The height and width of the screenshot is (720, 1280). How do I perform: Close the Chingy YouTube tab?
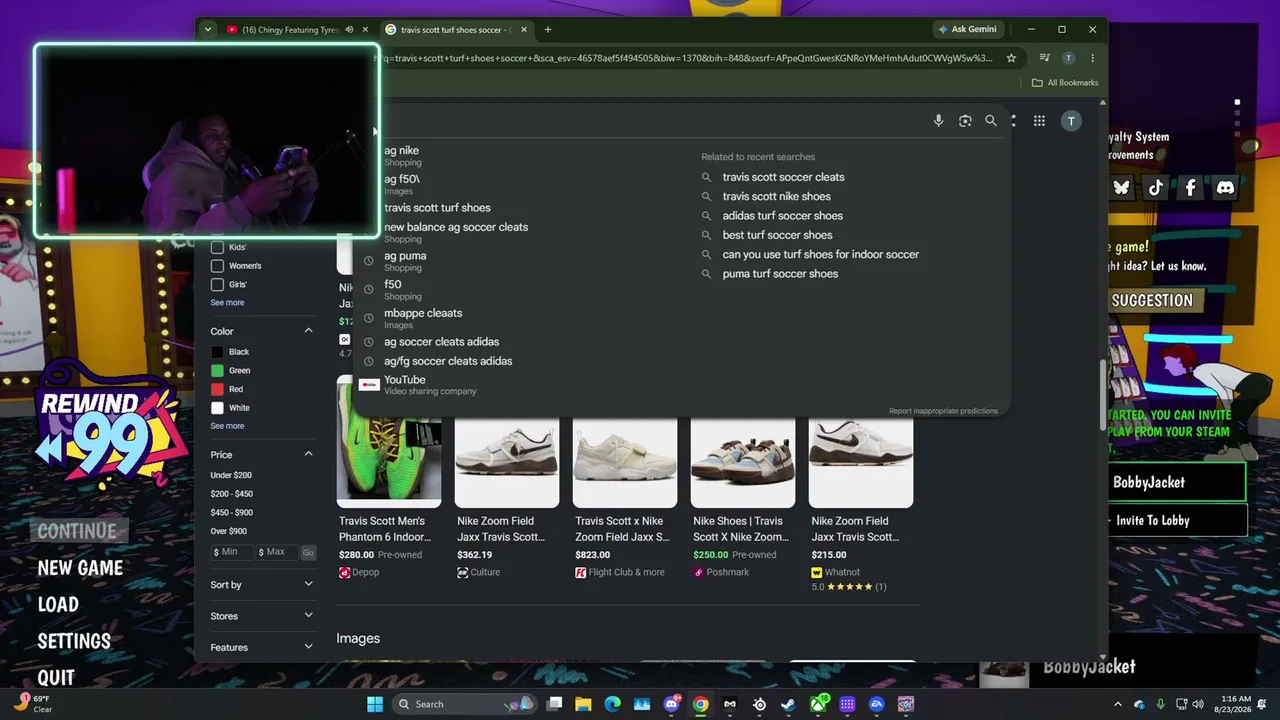(x=365, y=30)
